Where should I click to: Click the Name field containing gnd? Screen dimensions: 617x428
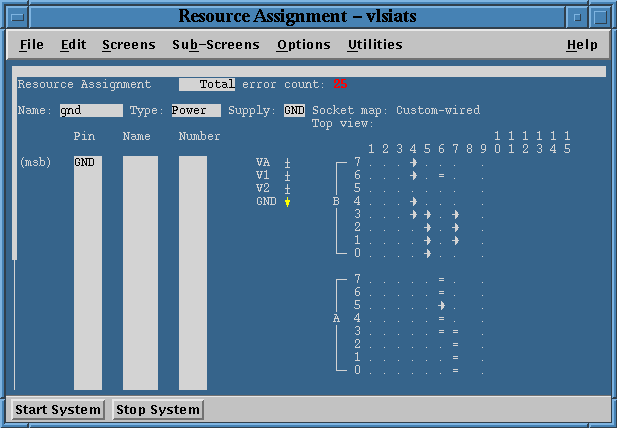(x=91, y=111)
